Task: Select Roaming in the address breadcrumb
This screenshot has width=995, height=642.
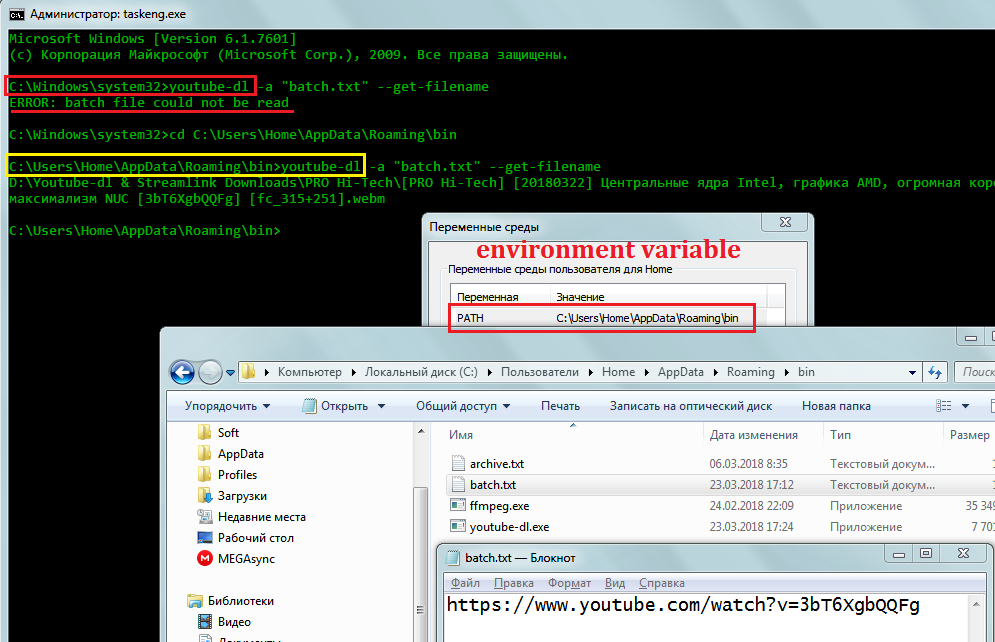Action: 751,372
